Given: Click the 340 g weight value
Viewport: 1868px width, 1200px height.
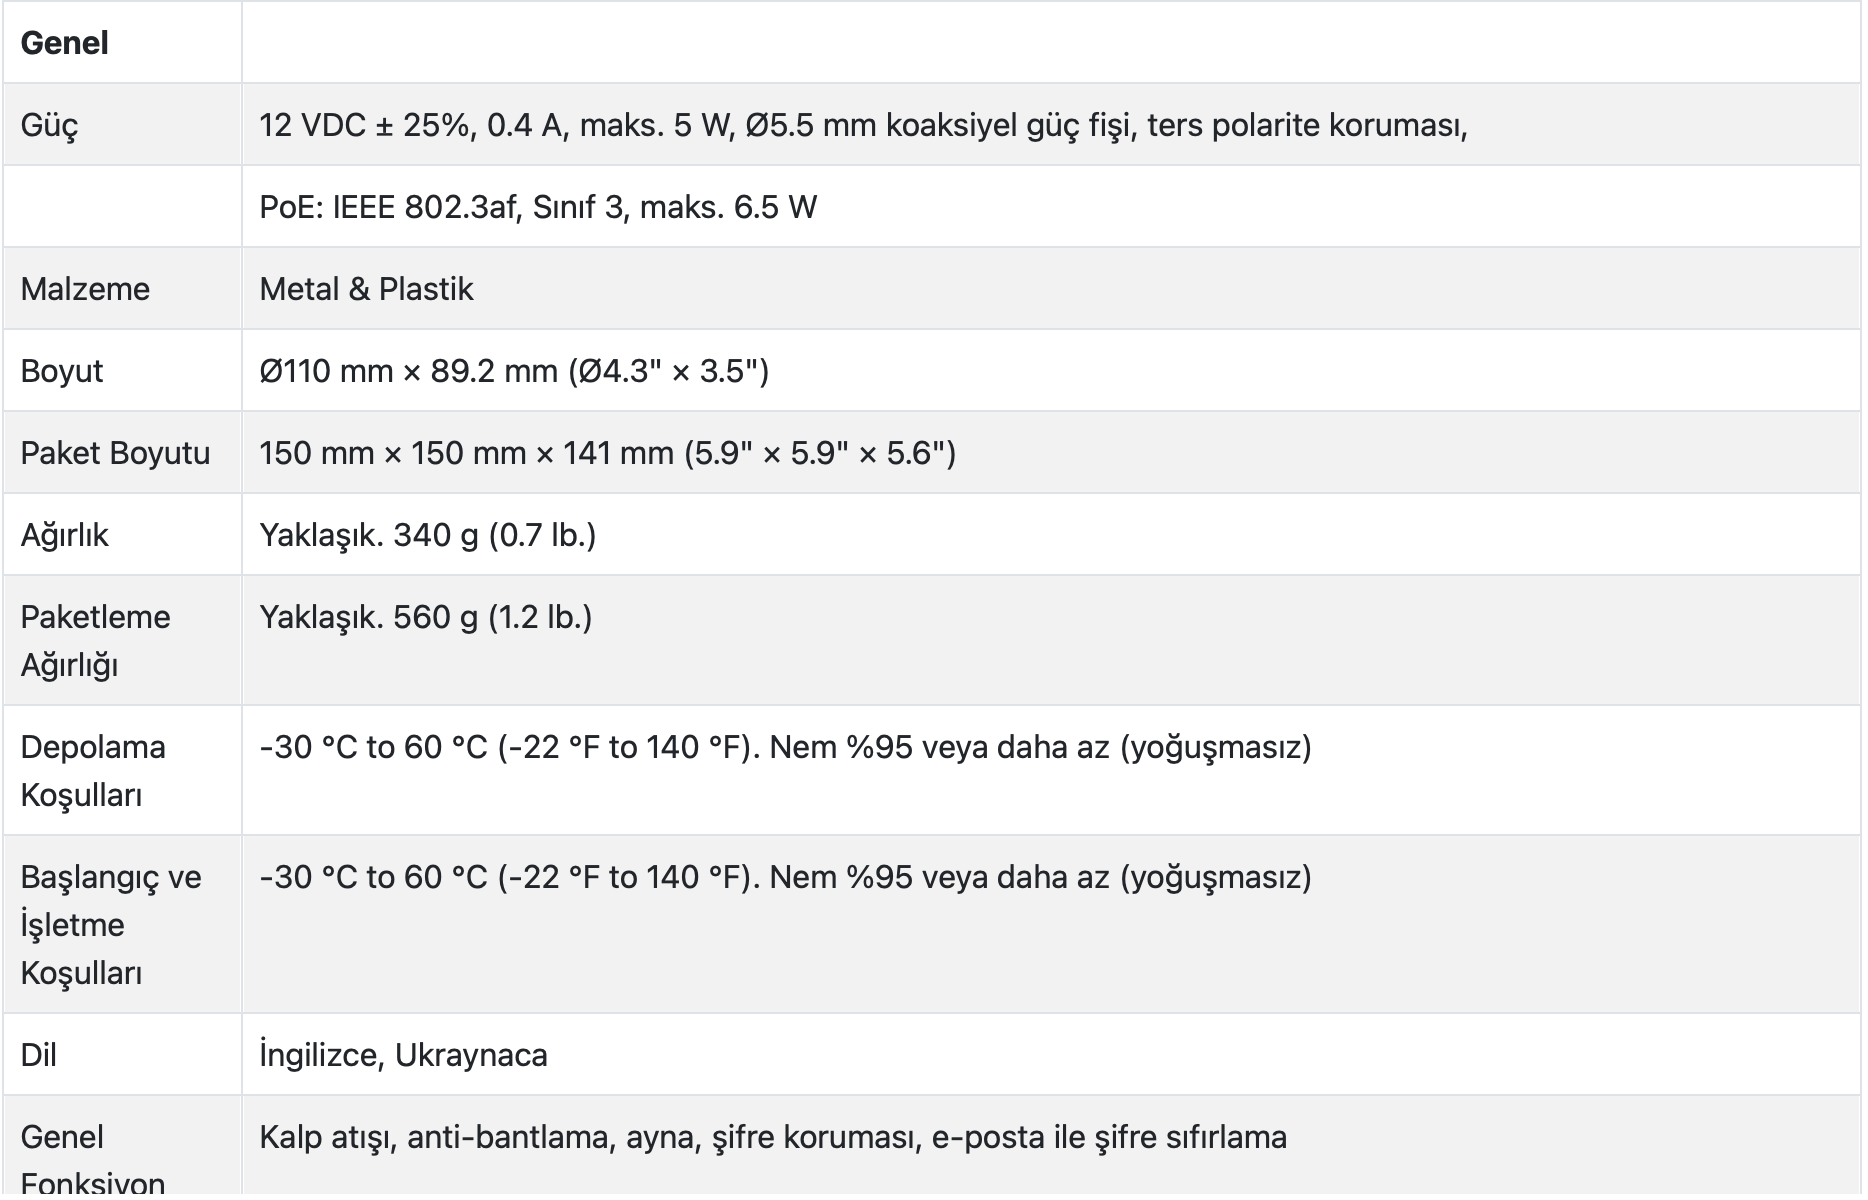Looking at the screenshot, I should pyautogui.click(x=427, y=535).
